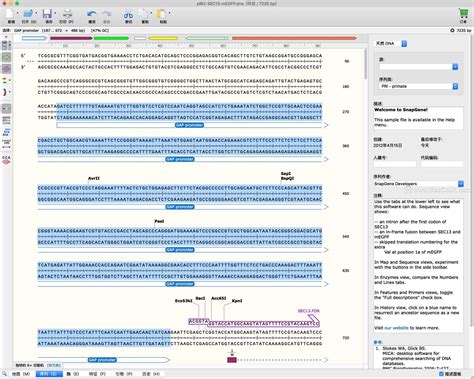Click the light green outlined feature bar in overview
This screenshot has height=379, width=474.
pos(207,38)
